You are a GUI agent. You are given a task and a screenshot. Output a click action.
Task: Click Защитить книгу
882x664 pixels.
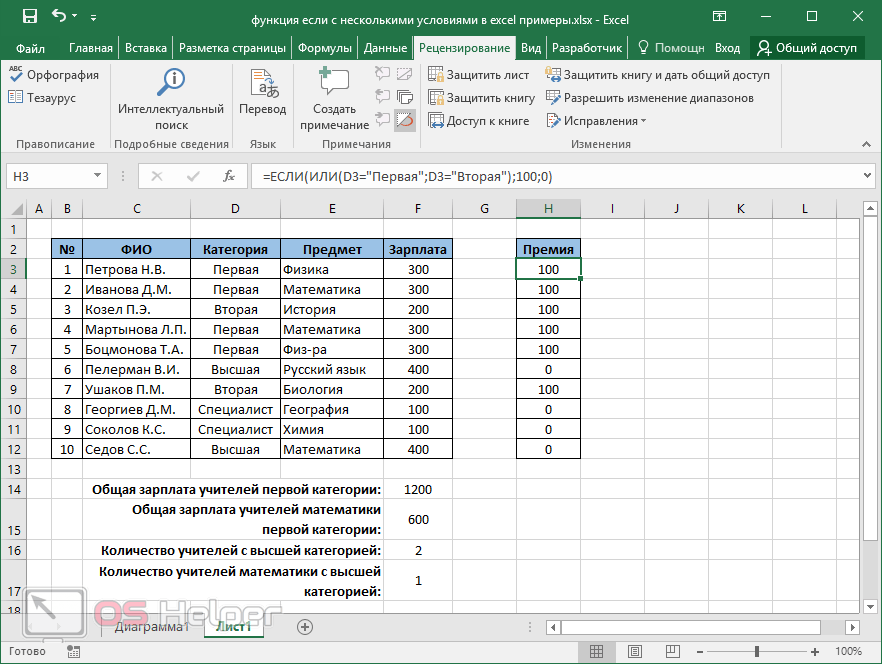tap(482, 98)
